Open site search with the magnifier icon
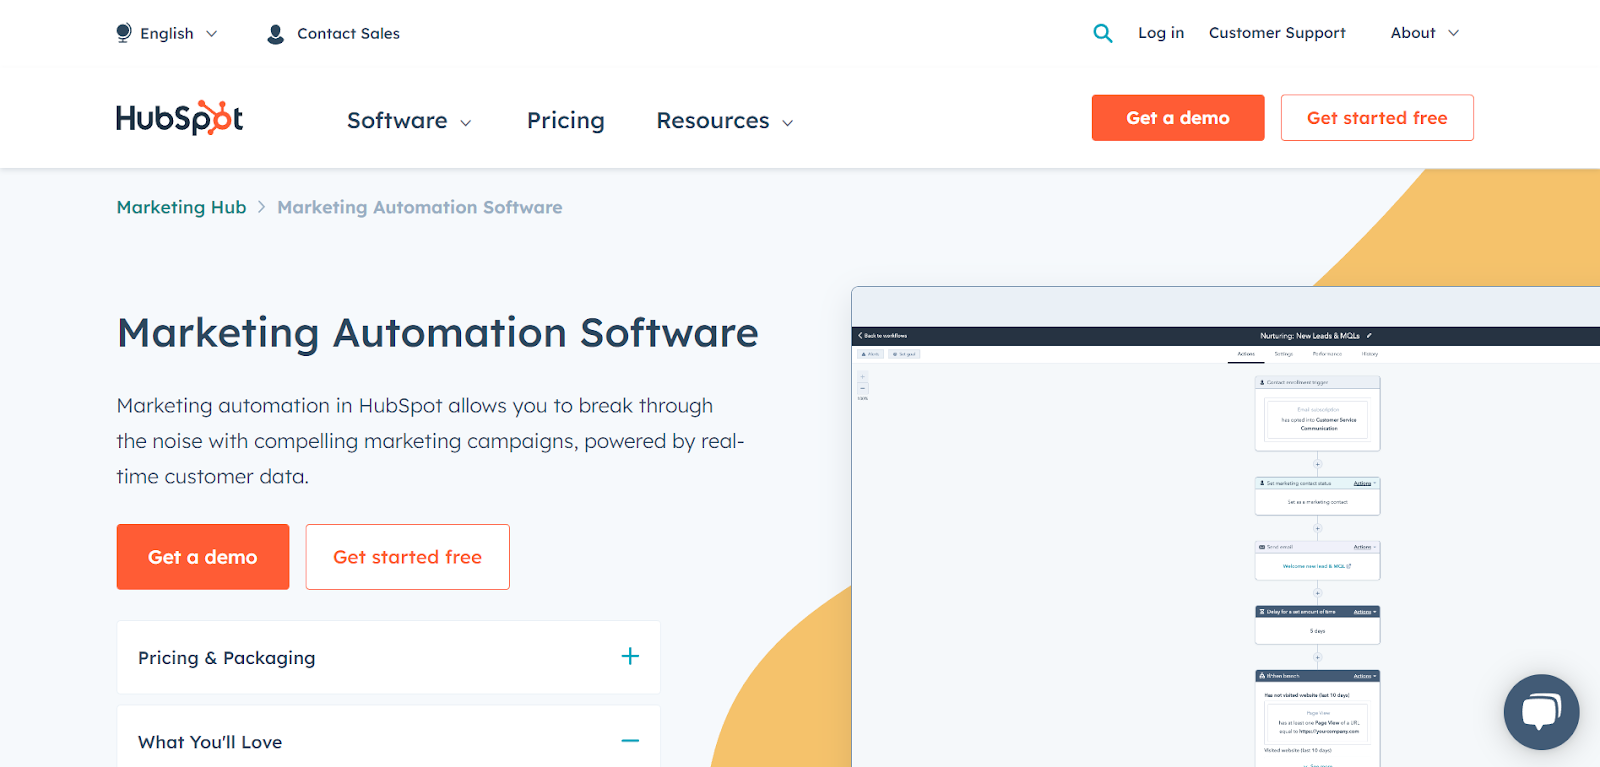This screenshot has height=767, width=1600. click(1103, 33)
